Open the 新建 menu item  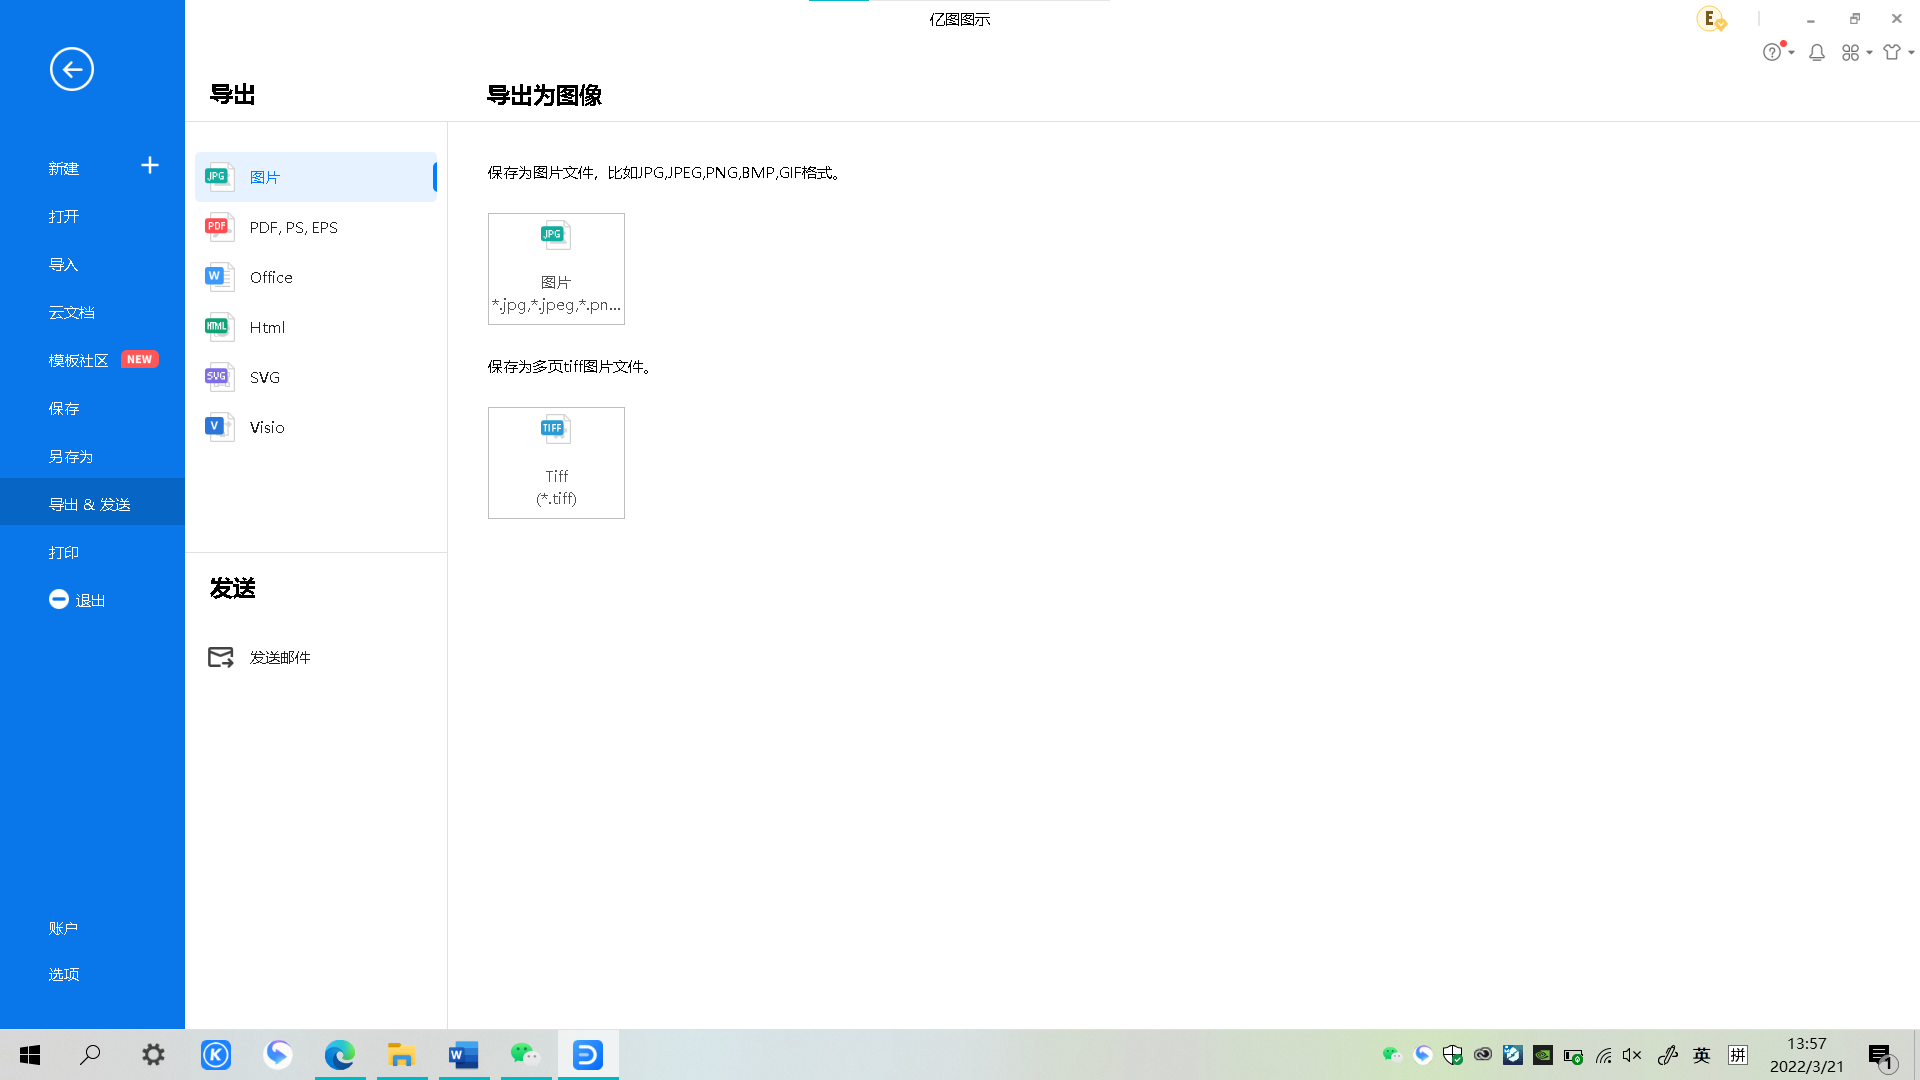point(64,168)
